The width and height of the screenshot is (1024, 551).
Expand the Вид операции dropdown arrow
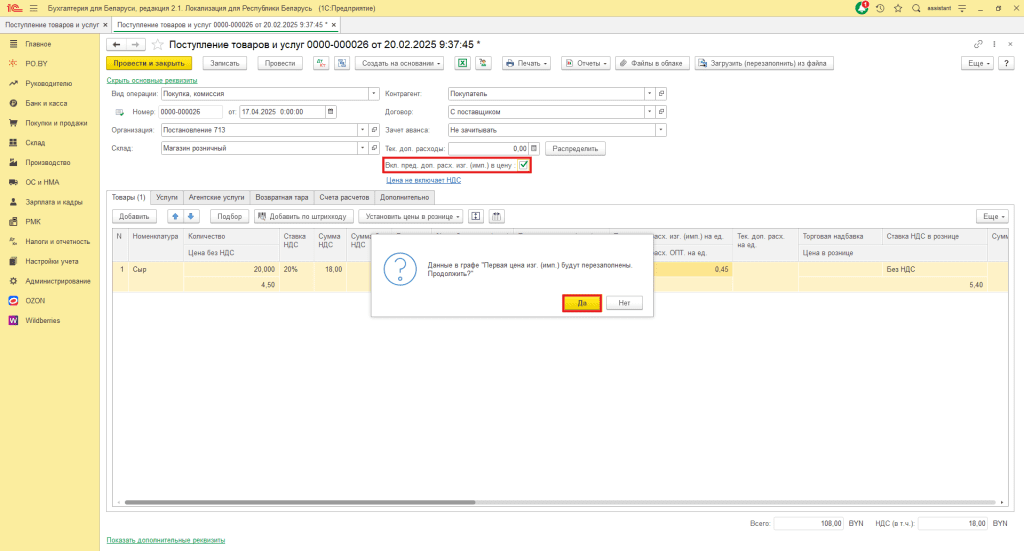374,93
